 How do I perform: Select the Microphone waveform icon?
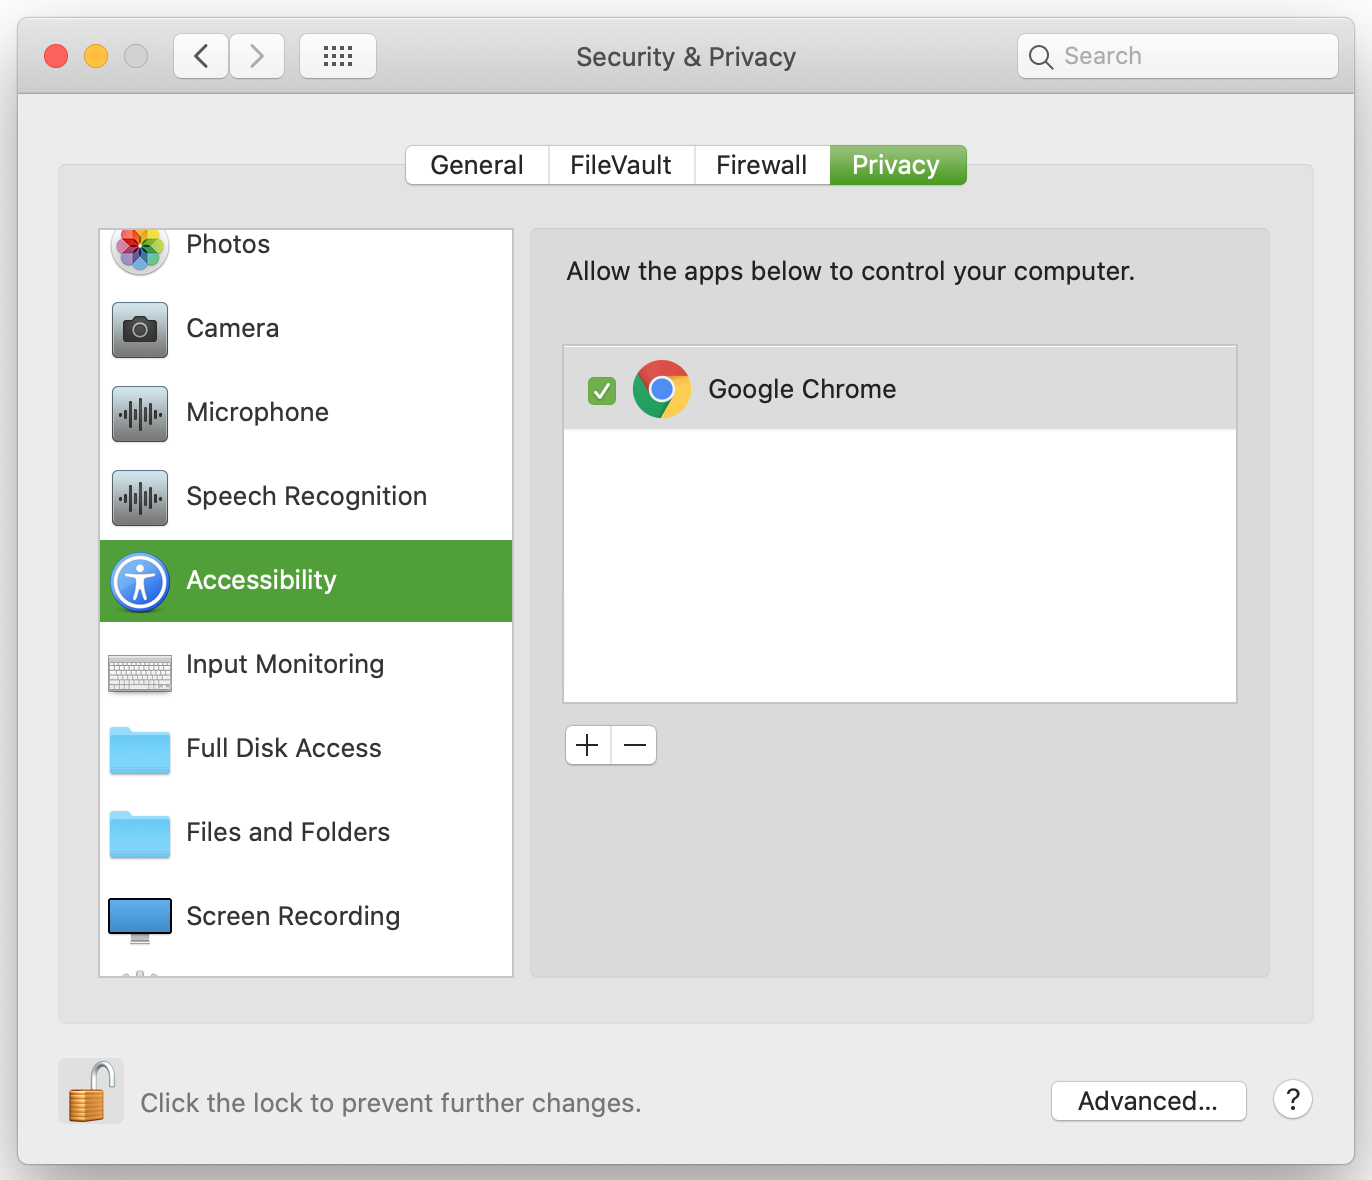(140, 414)
